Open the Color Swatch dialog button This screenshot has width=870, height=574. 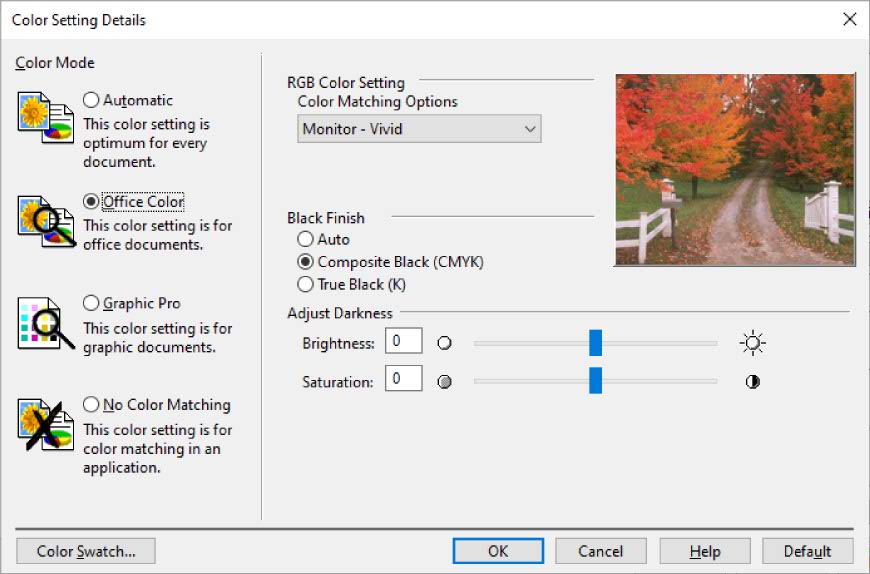click(86, 551)
